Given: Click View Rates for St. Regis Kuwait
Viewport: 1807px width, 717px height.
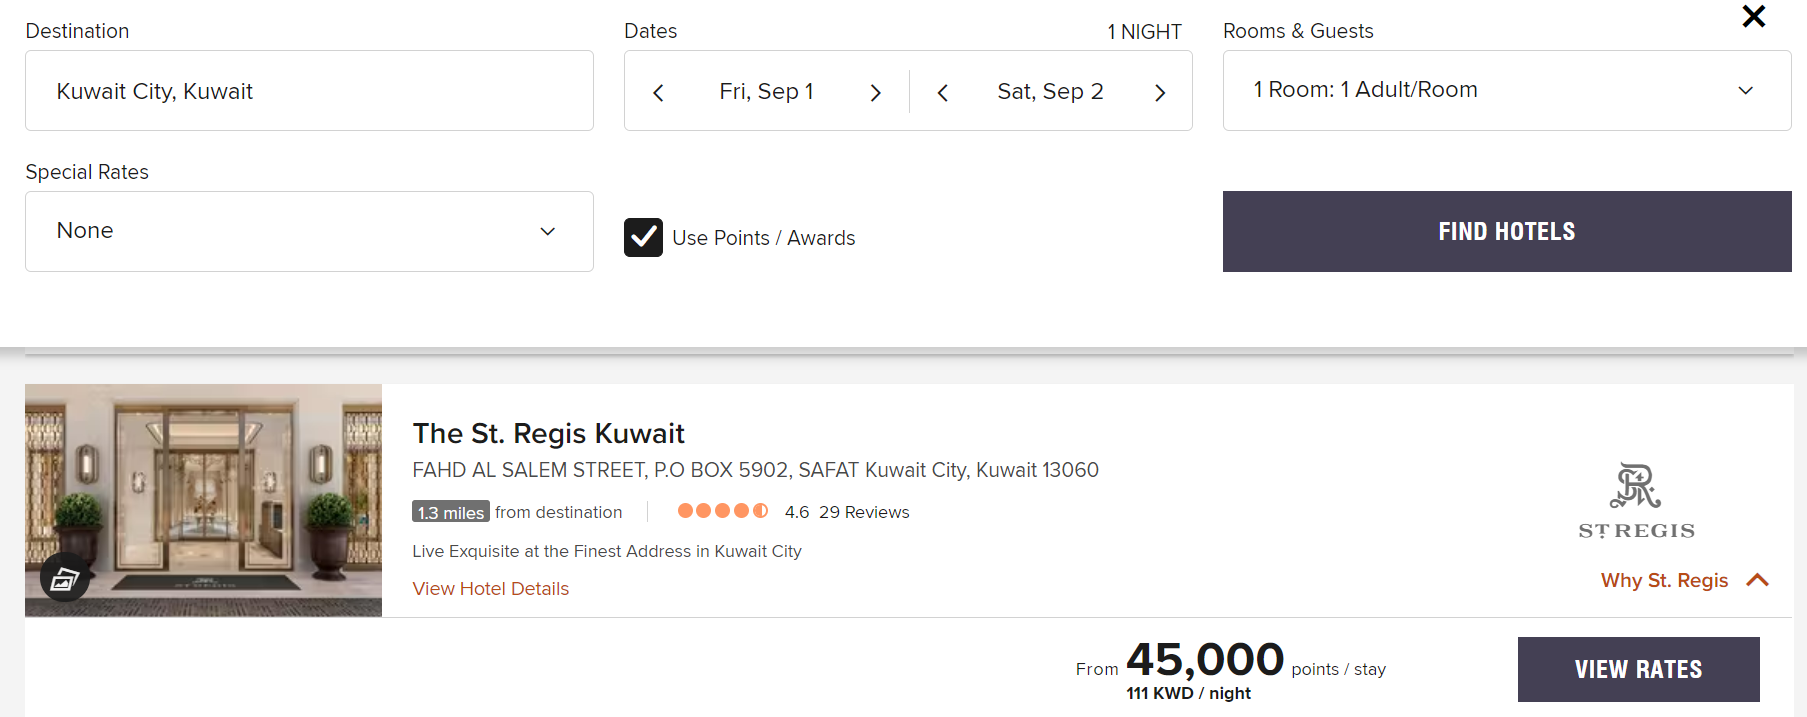Looking at the screenshot, I should (x=1638, y=669).
